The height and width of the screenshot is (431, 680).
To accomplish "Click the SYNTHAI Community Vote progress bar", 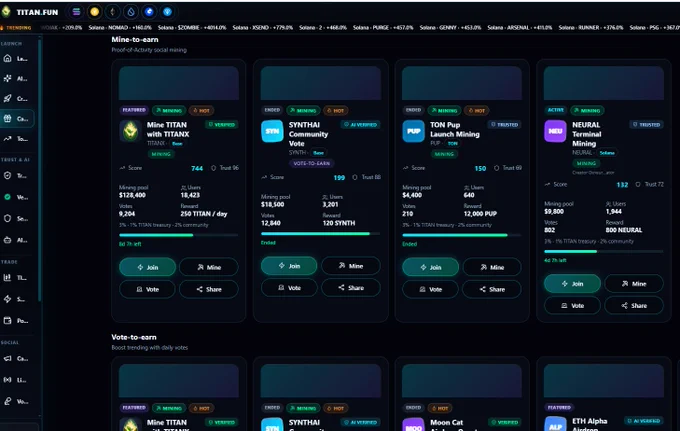I will (320, 234).
